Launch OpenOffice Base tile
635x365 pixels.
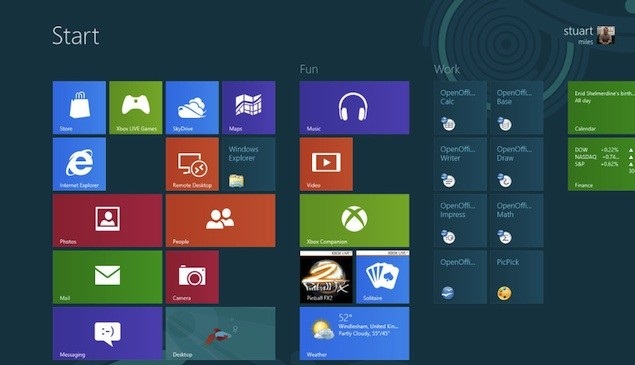tap(517, 107)
